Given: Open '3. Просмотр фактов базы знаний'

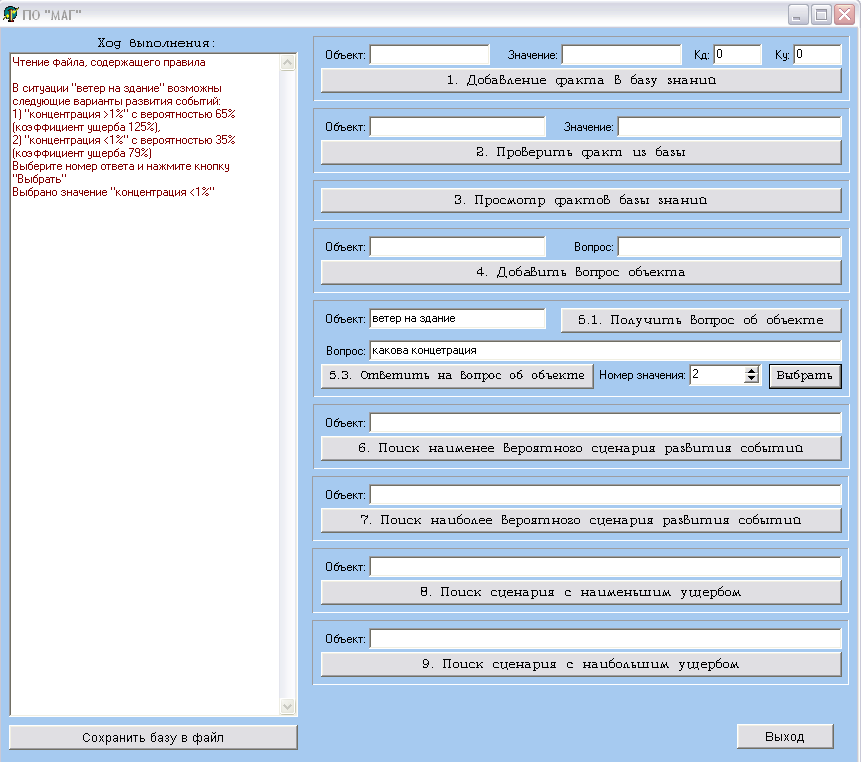Looking at the screenshot, I should pos(581,200).
